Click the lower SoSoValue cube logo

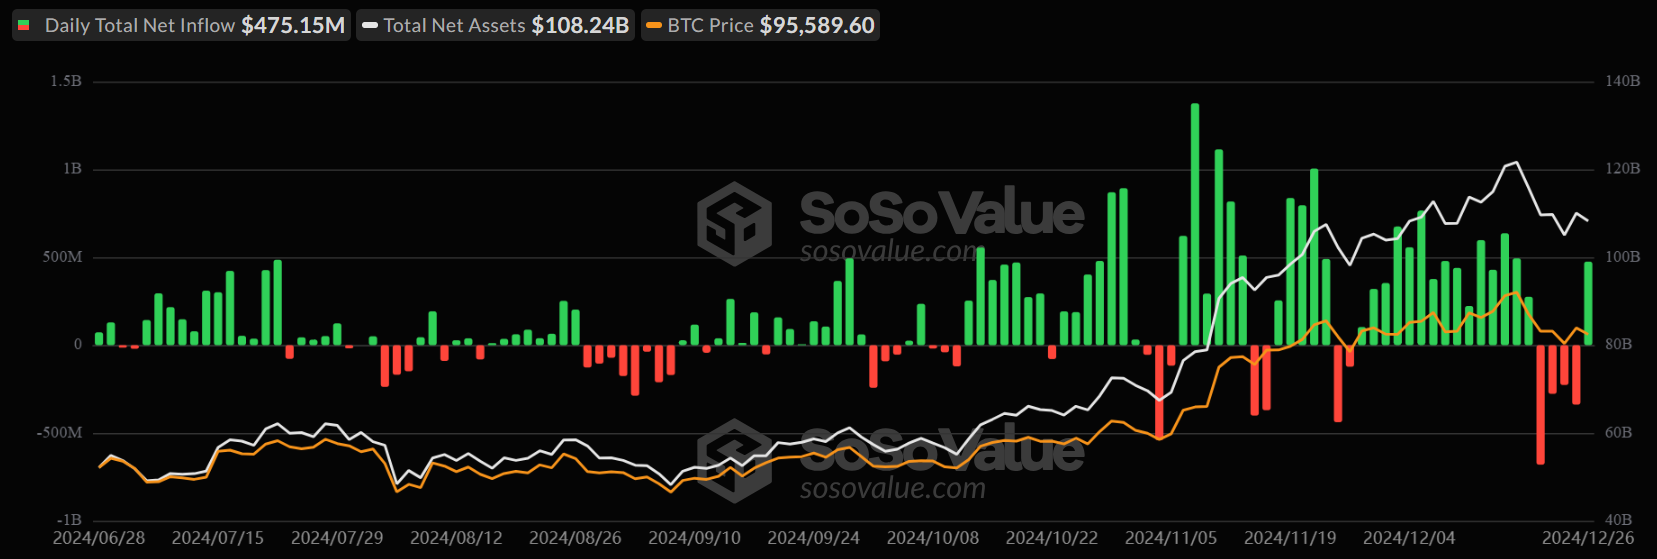coord(734,460)
